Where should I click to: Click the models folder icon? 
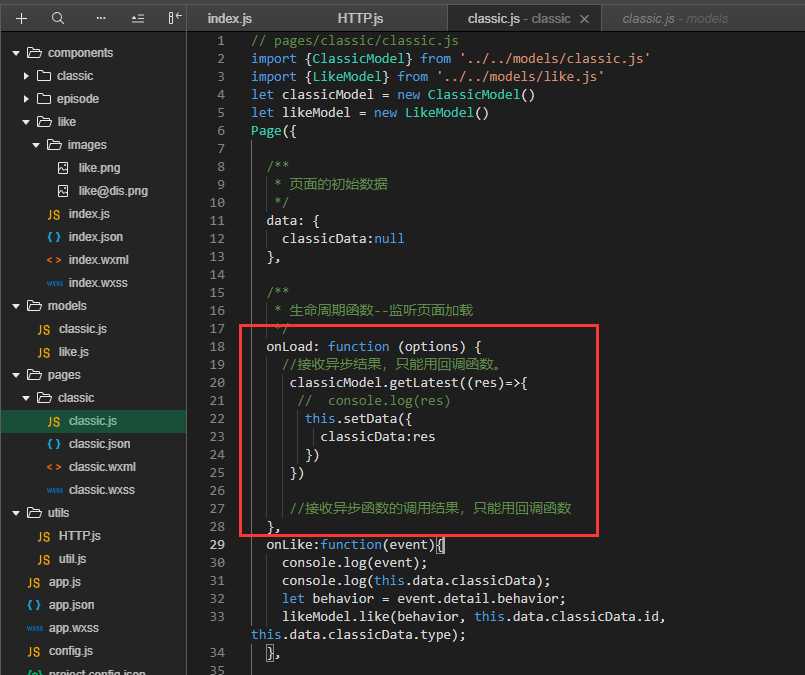tap(34, 306)
